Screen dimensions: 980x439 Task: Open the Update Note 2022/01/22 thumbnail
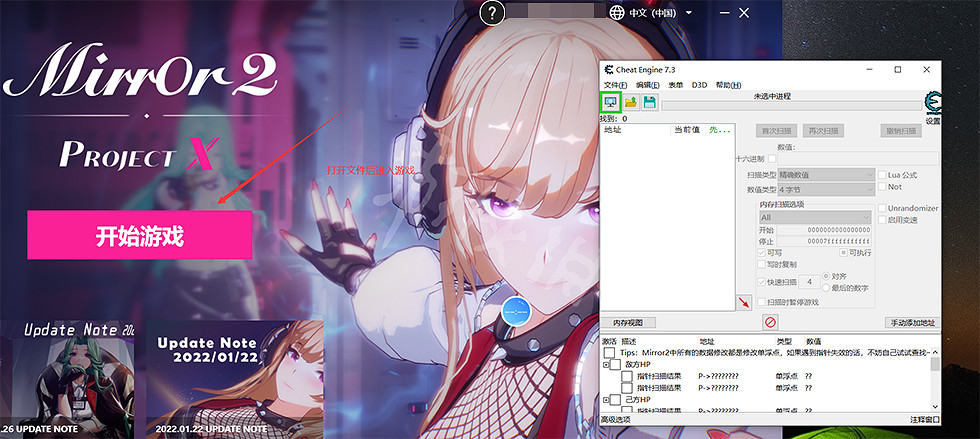pyautogui.click(x=234, y=380)
